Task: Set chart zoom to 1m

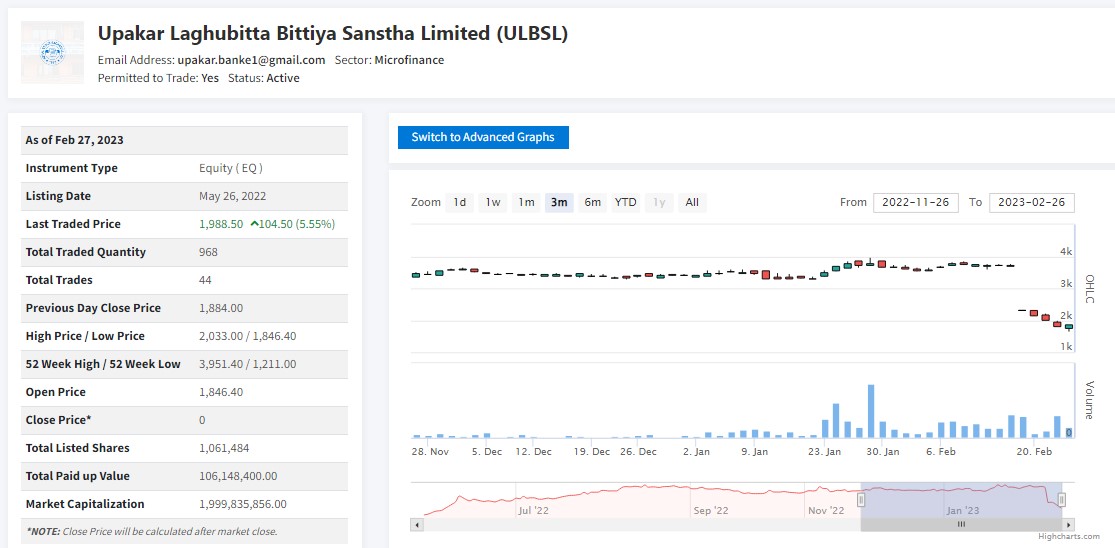Action: (526, 203)
